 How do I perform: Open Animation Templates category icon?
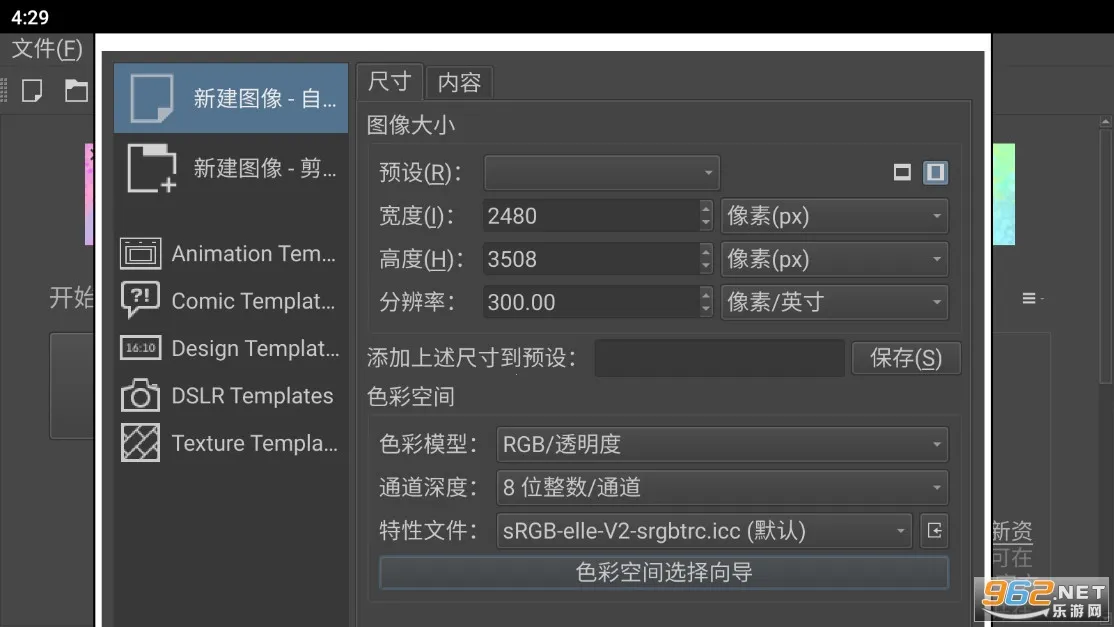[140, 253]
